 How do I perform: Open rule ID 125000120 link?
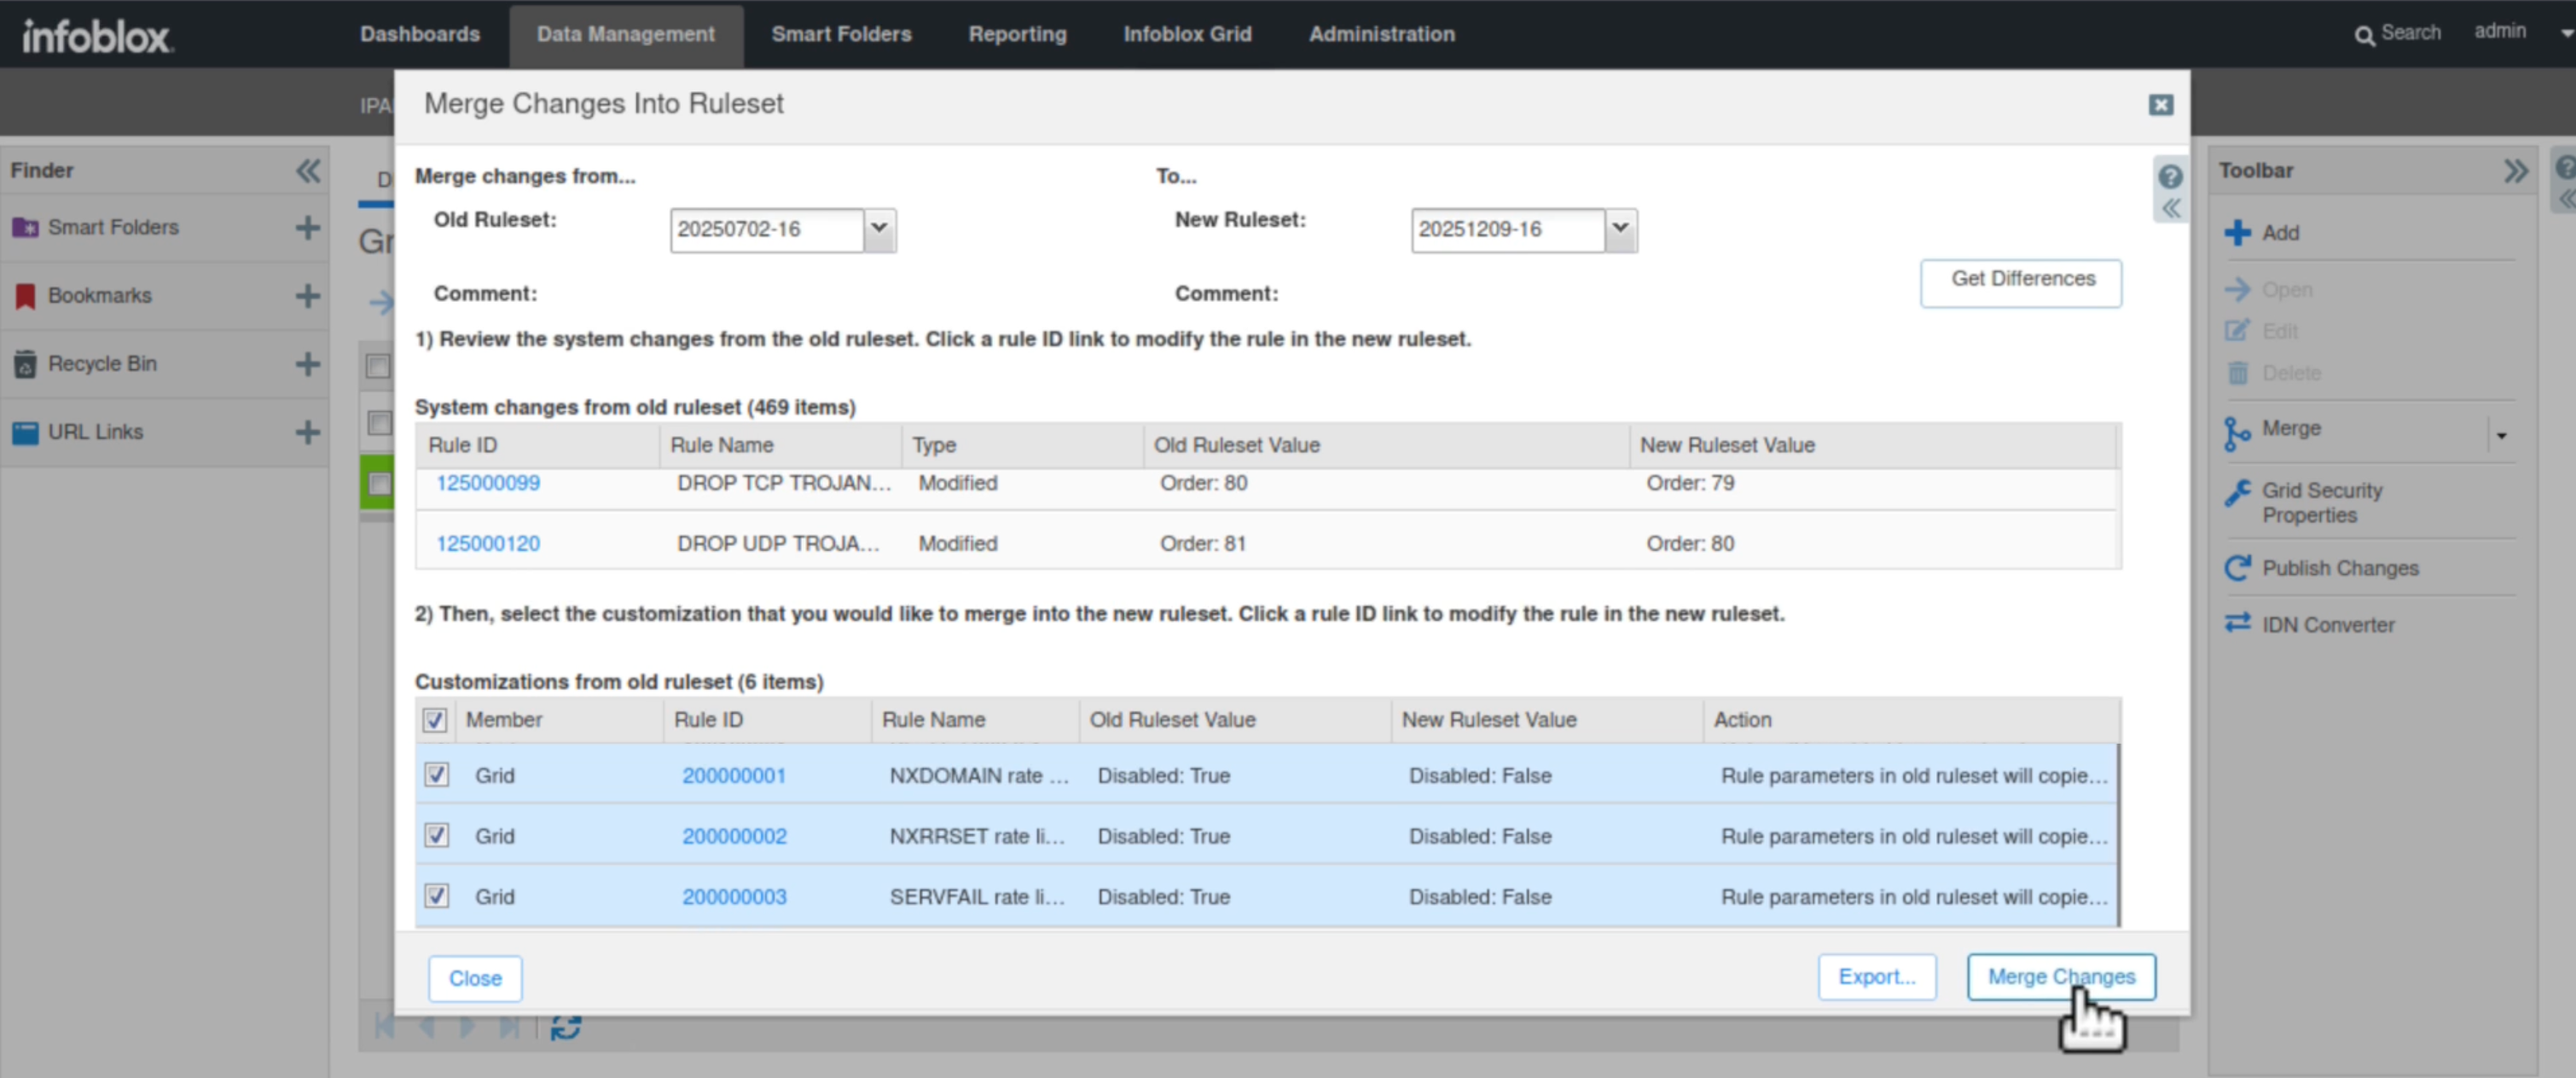coord(487,544)
